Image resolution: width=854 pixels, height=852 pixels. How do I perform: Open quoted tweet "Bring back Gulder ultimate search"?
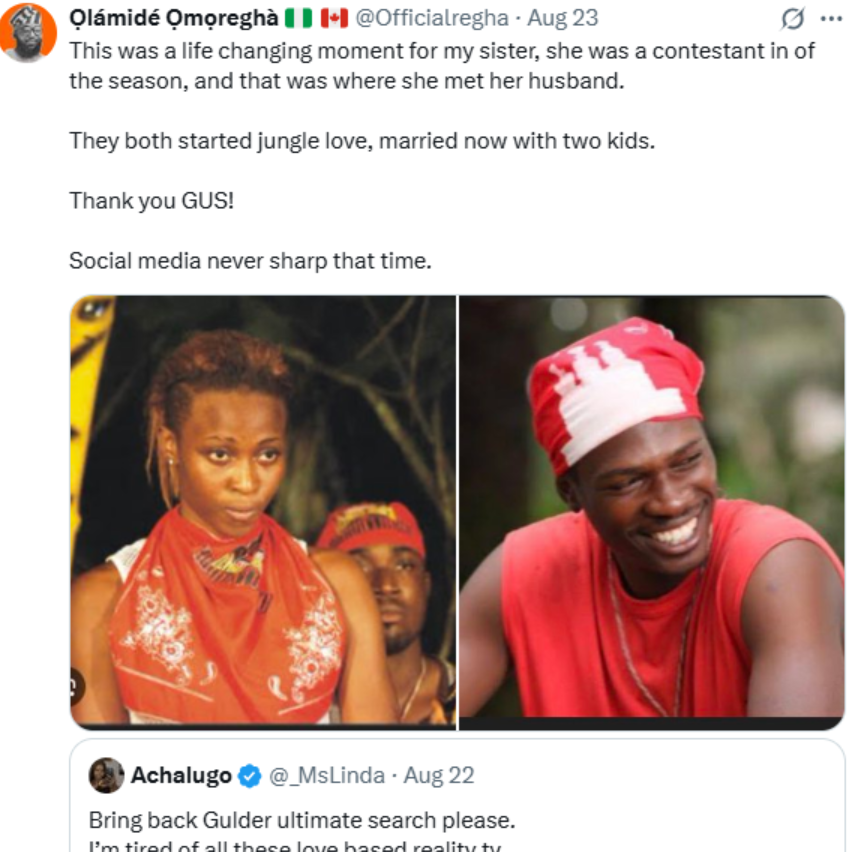point(302,821)
